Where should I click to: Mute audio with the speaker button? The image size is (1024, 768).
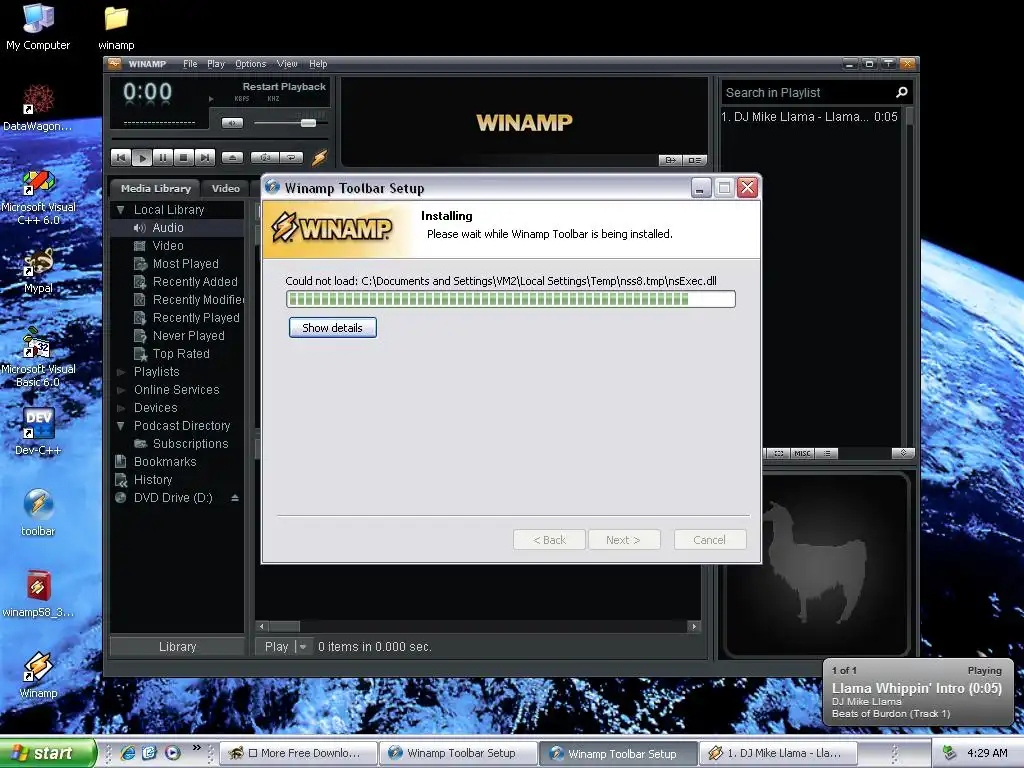tap(232, 123)
